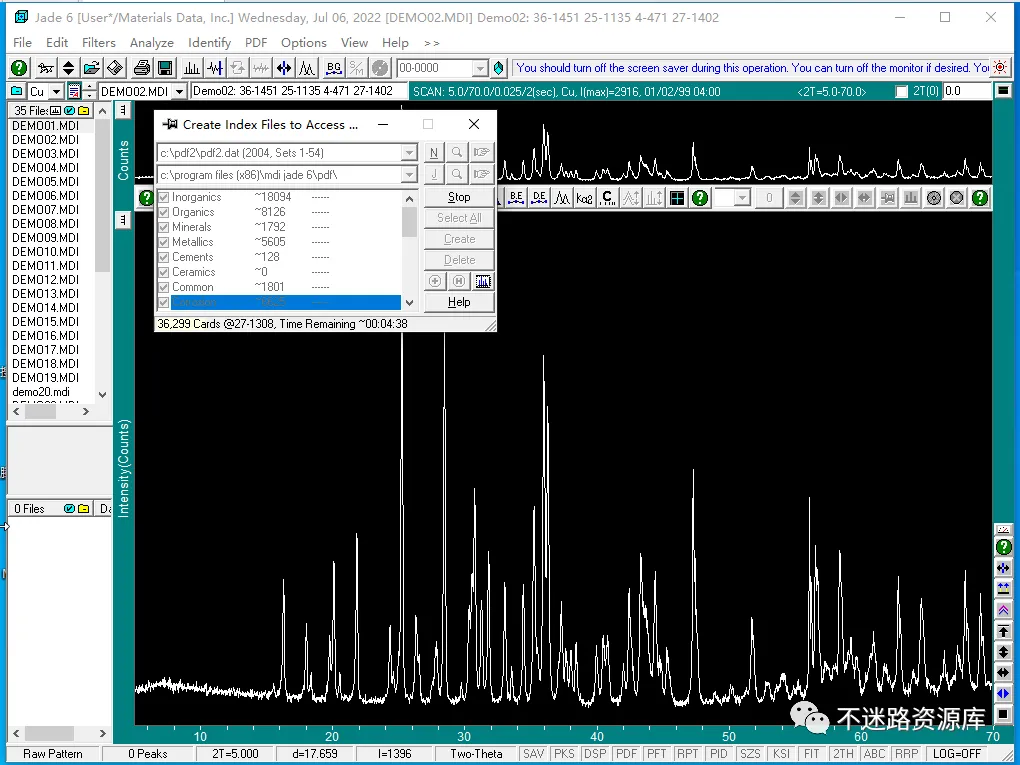Expand the program files pdf folder dropdown
Screen dimensions: 1020x765
pyautogui.click(x=409, y=175)
